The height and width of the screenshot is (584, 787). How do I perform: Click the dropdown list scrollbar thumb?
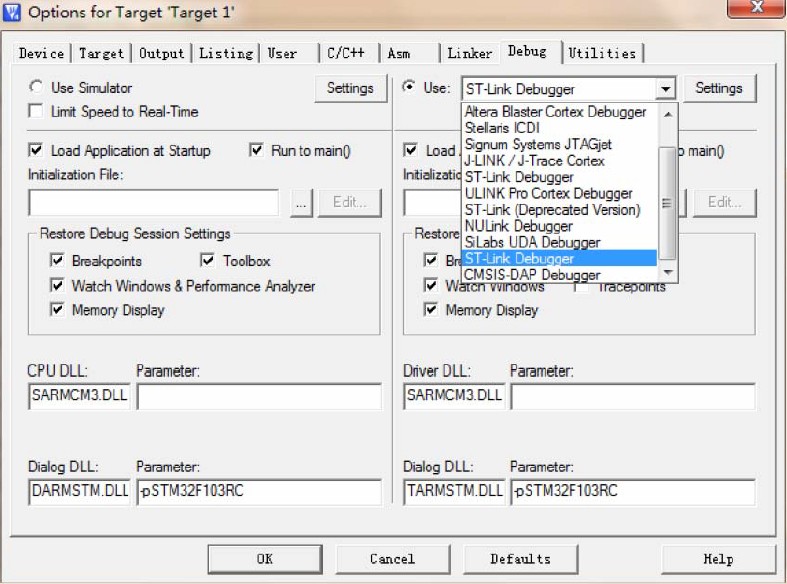pos(667,203)
